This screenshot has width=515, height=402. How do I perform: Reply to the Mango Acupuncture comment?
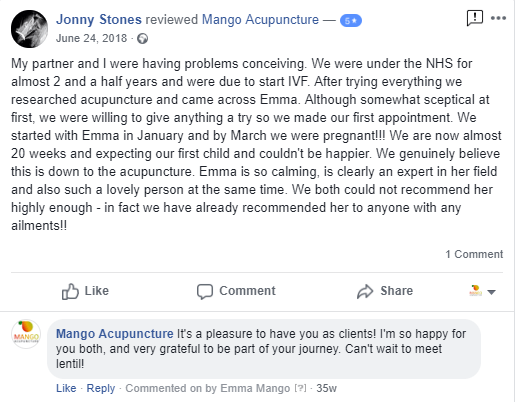pyautogui.click(x=101, y=388)
